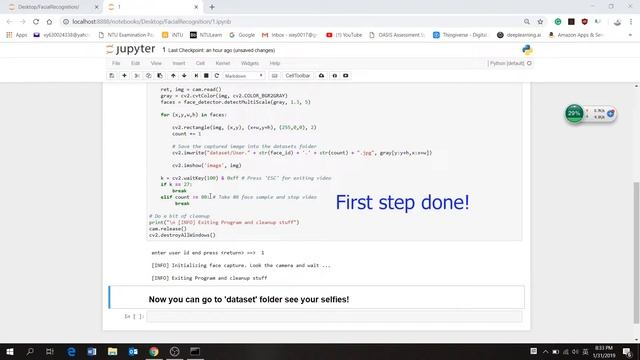Open the Kernel menu

(x=222, y=63)
